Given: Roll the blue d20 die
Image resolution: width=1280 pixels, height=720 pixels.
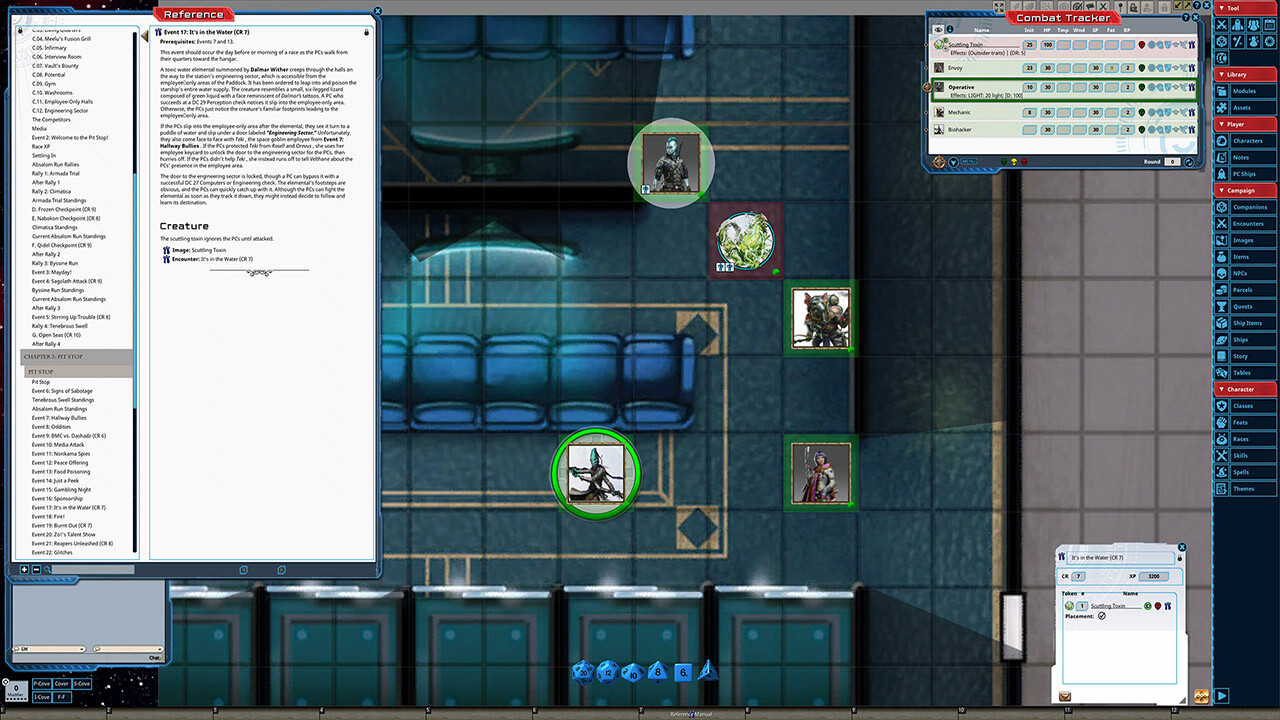Looking at the screenshot, I should coord(583,673).
